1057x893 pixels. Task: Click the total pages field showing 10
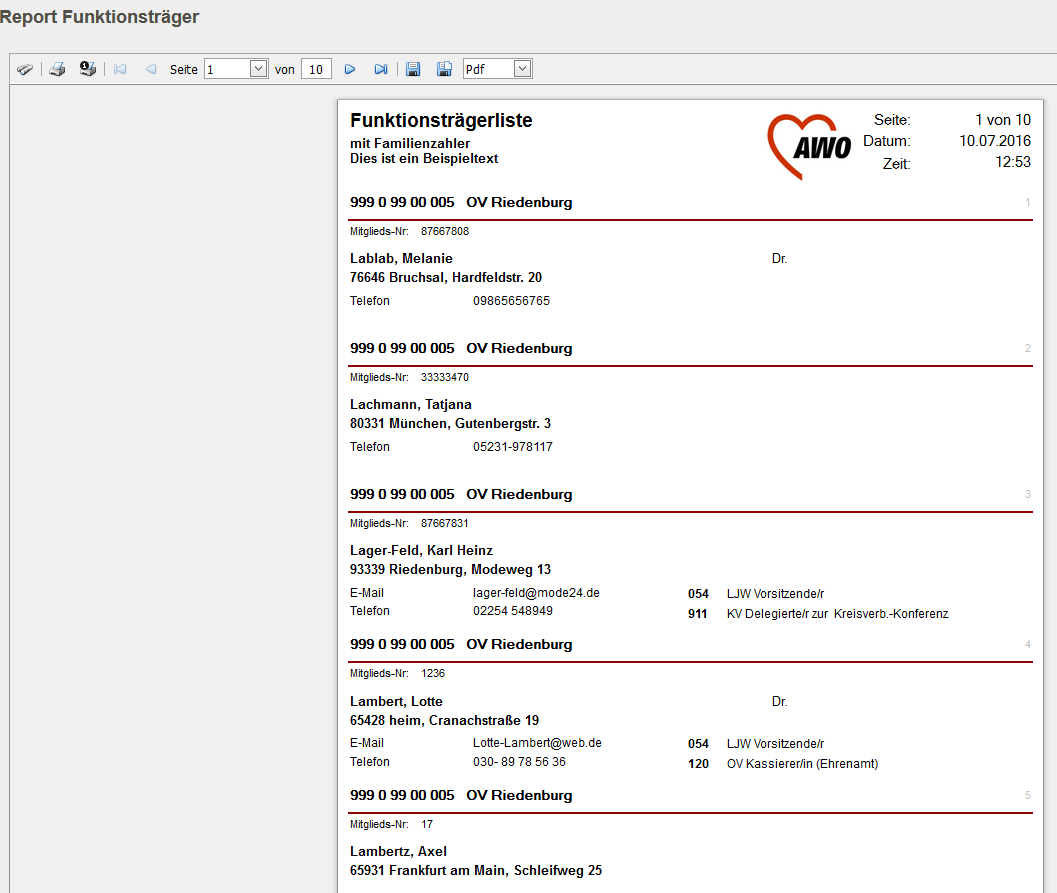pos(316,69)
